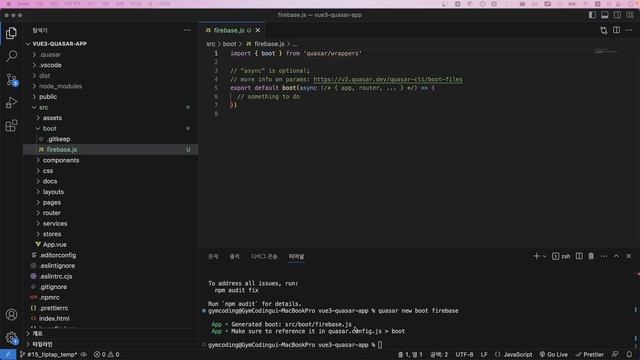This screenshot has height=360, width=640.
Task: Toggle primary side bar layout icon
Action: click(x=592, y=15)
